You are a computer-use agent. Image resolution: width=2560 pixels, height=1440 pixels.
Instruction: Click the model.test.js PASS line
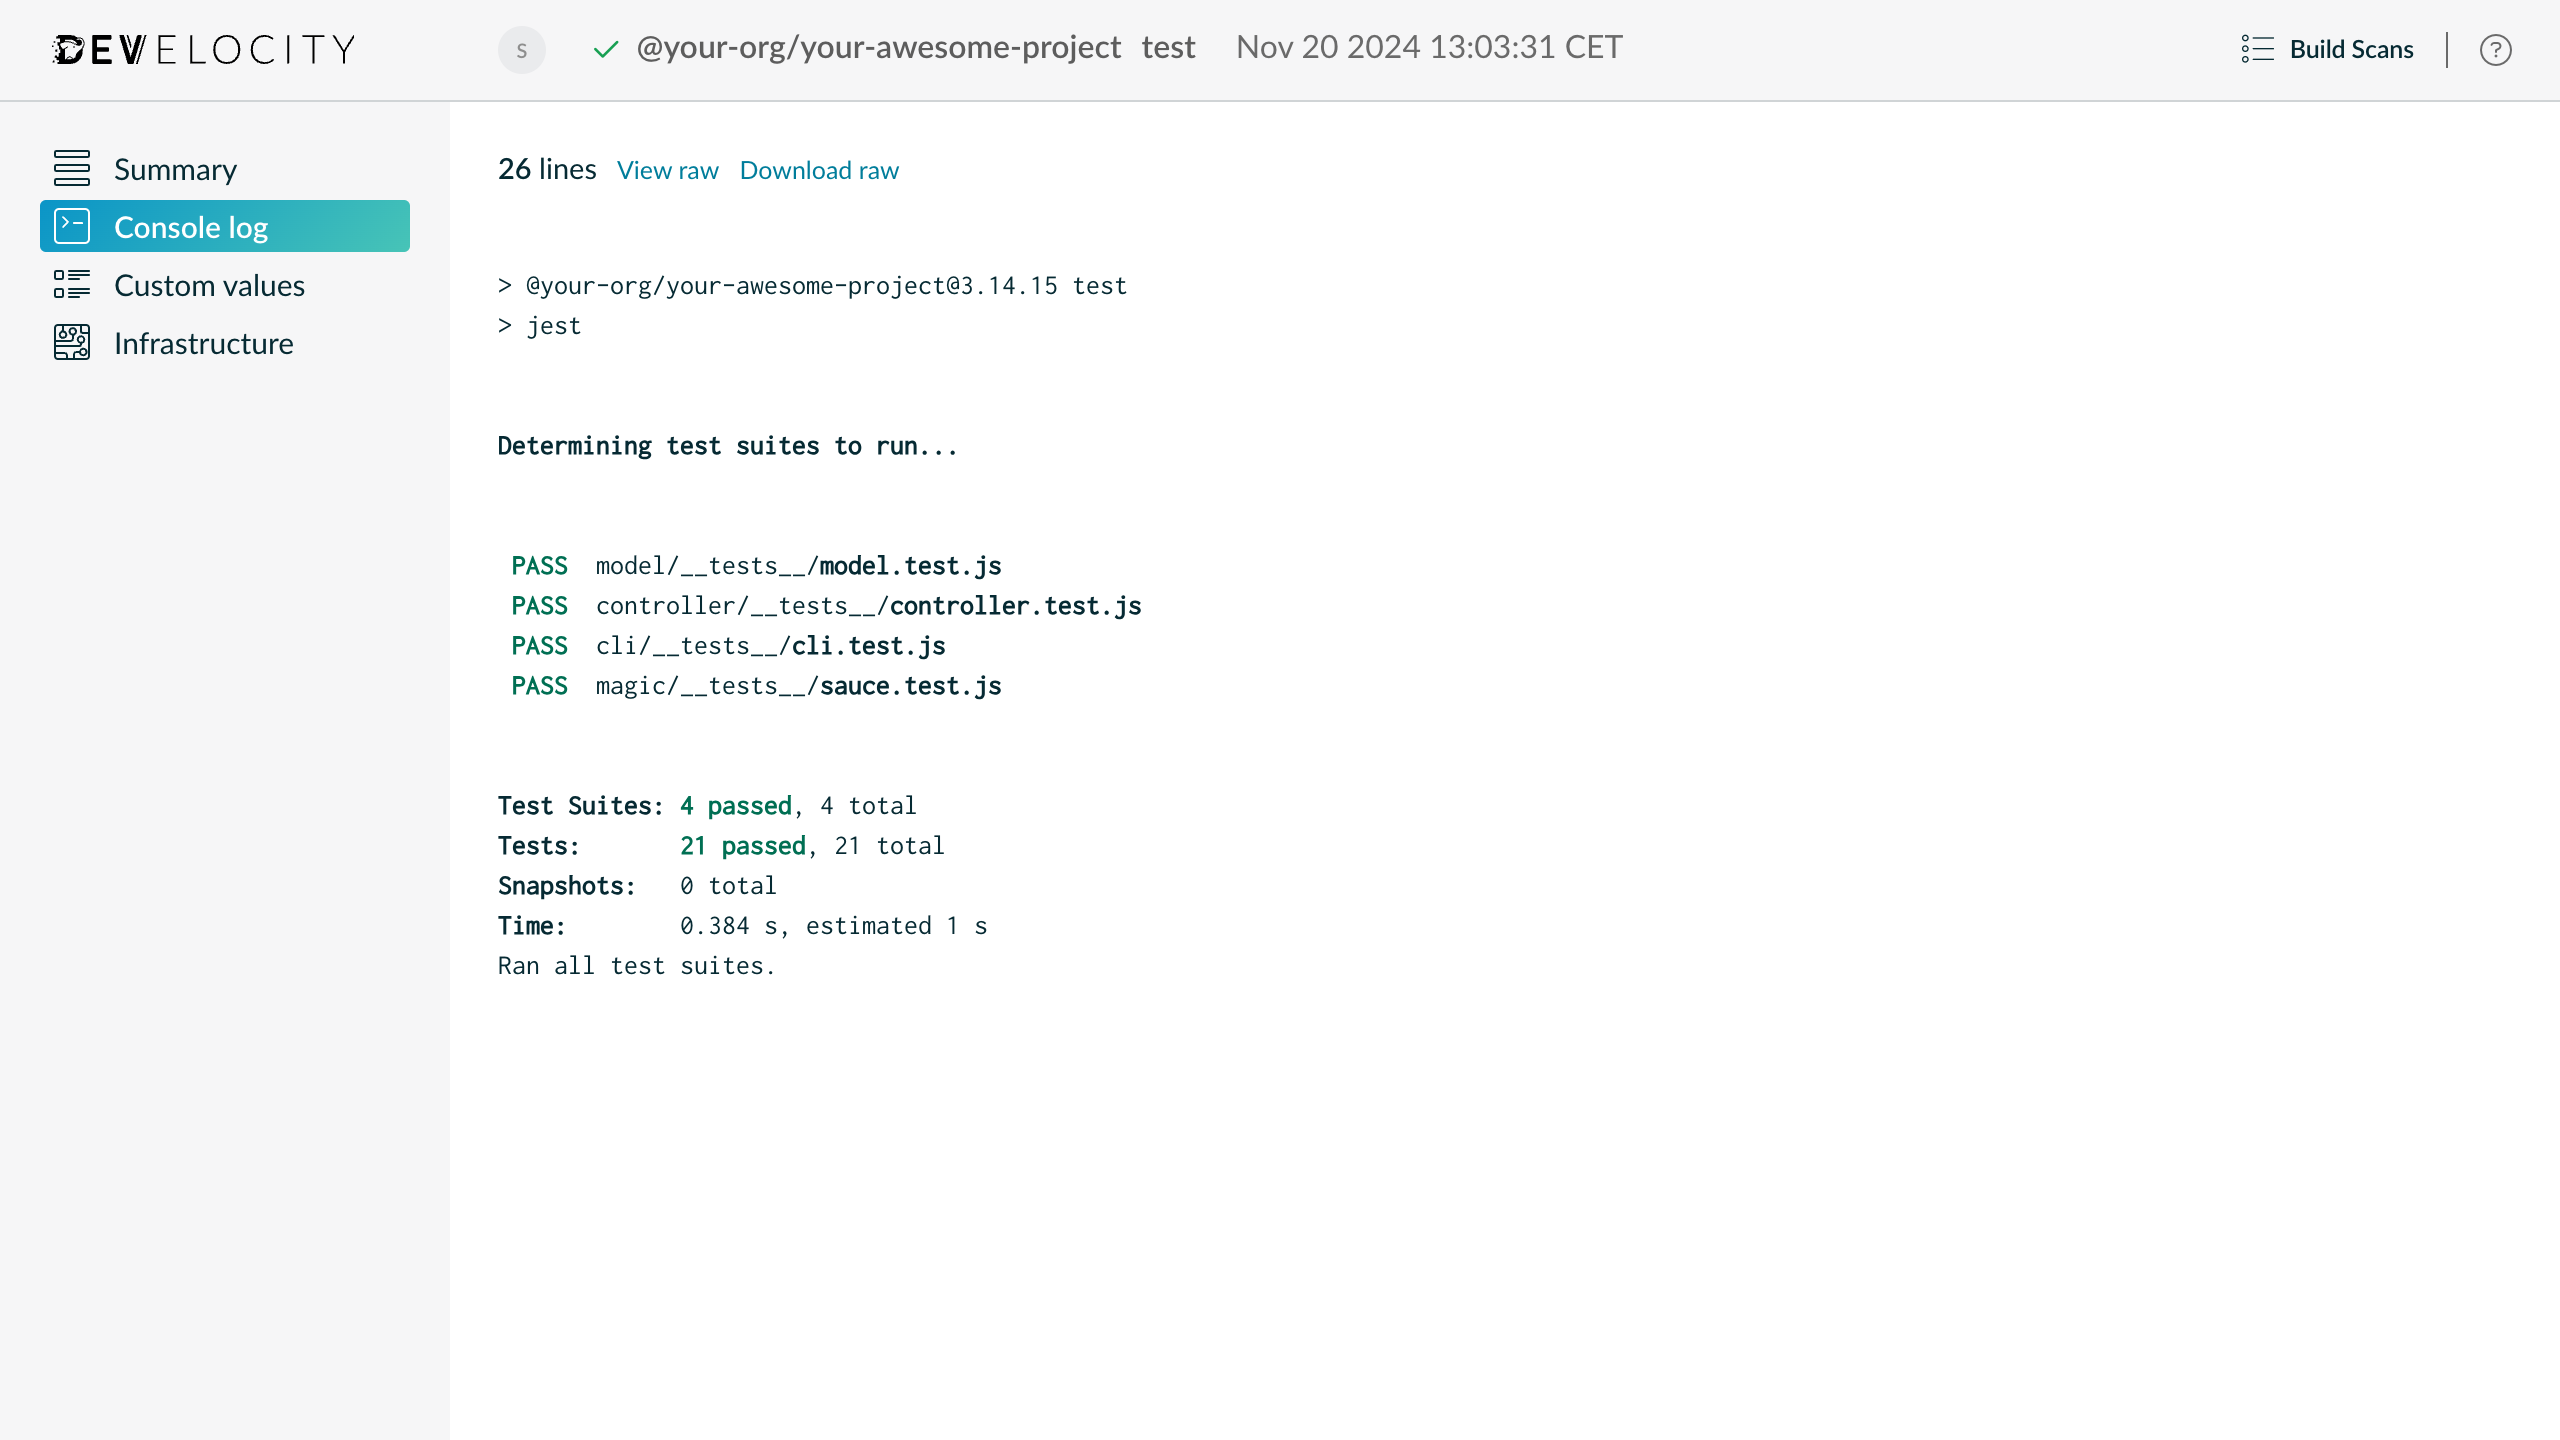pos(756,566)
